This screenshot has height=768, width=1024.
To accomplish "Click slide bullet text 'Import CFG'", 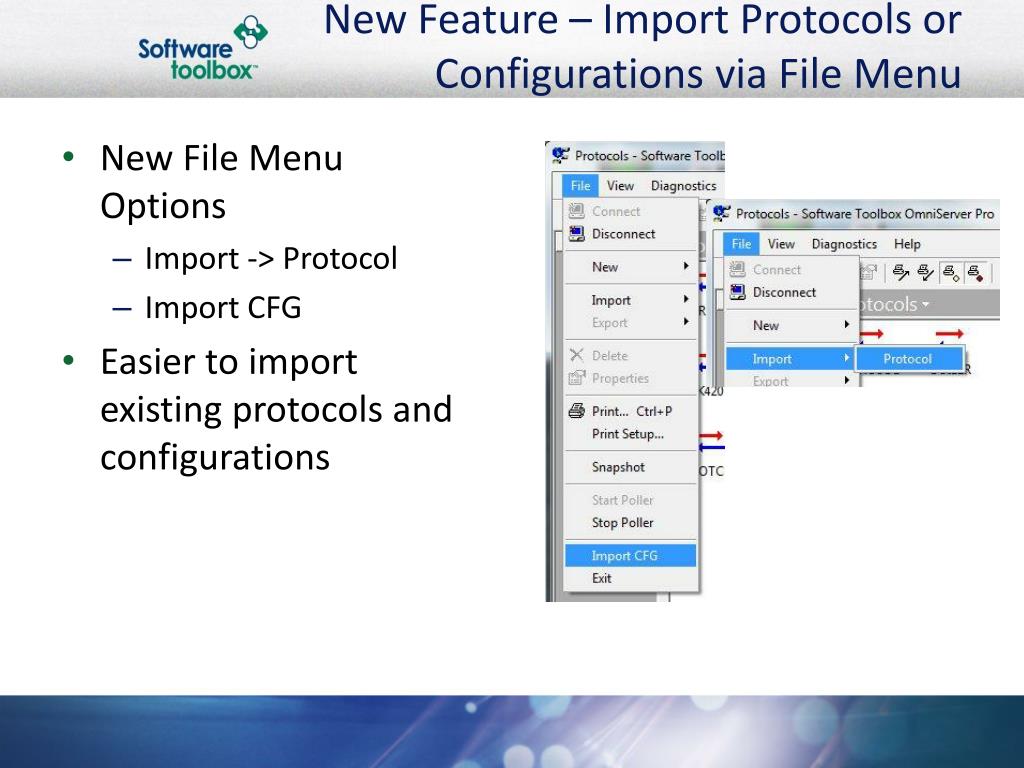I will point(223,307).
